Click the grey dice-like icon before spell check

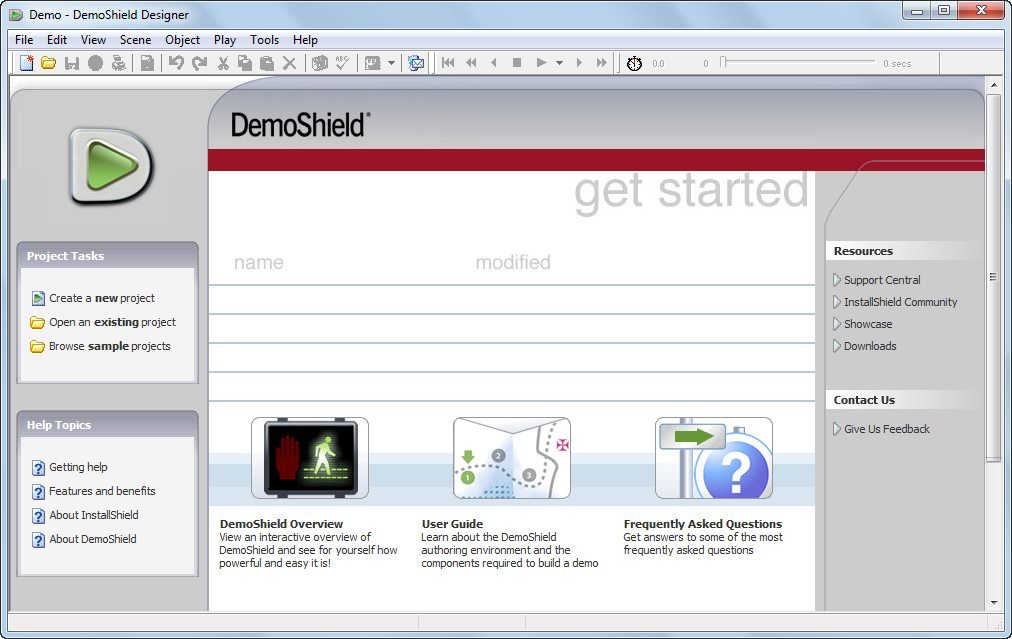pos(319,63)
